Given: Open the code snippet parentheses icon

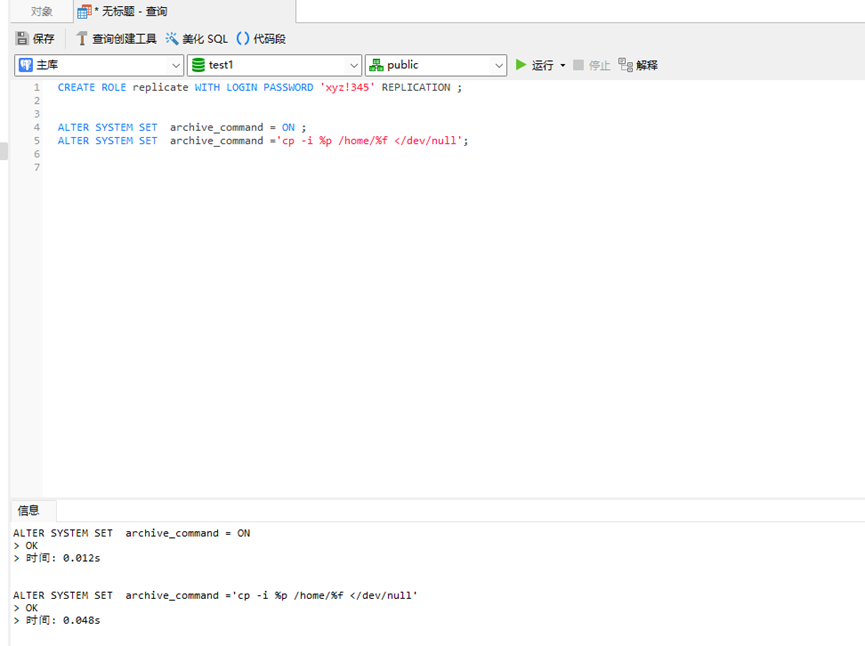Looking at the screenshot, I should pos(243,38).
